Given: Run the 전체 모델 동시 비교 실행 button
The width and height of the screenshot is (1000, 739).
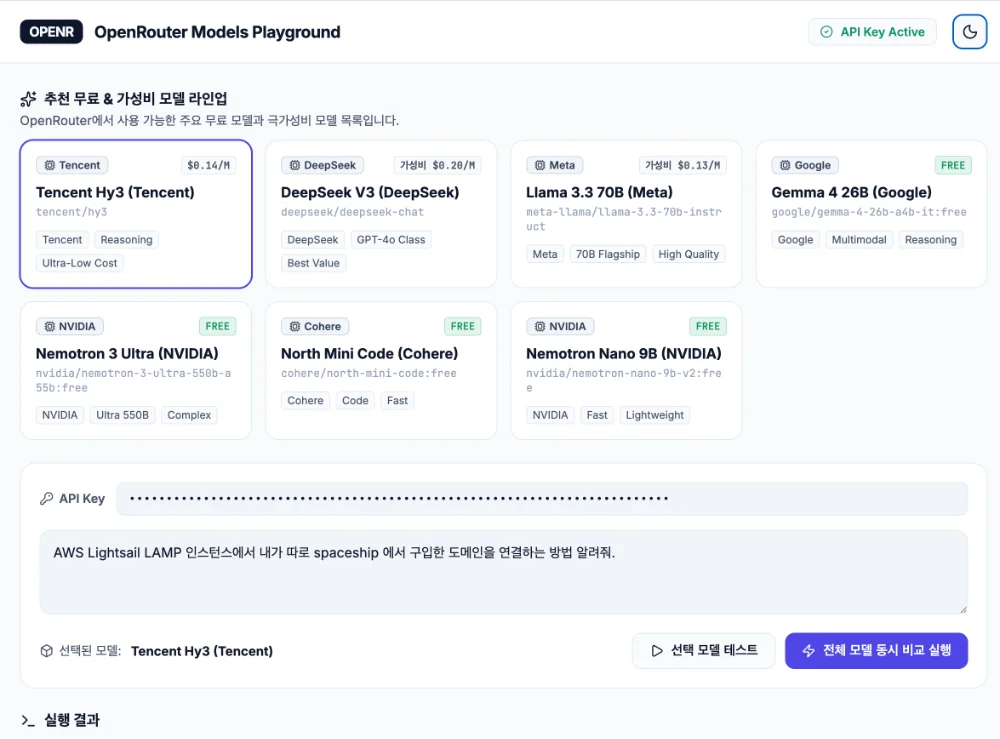Looking at the screenshot, I should tap(876, 650).
